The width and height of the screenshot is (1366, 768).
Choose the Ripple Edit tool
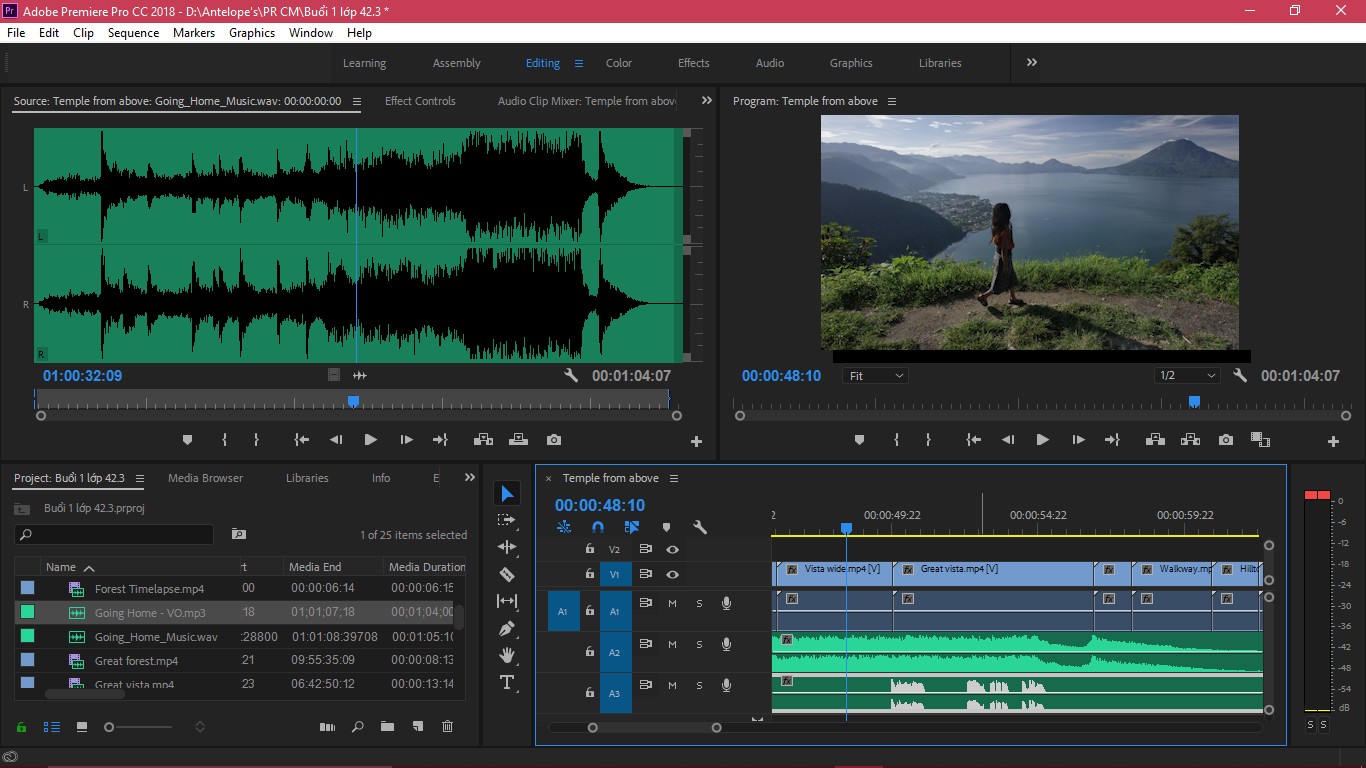[507, 547]
